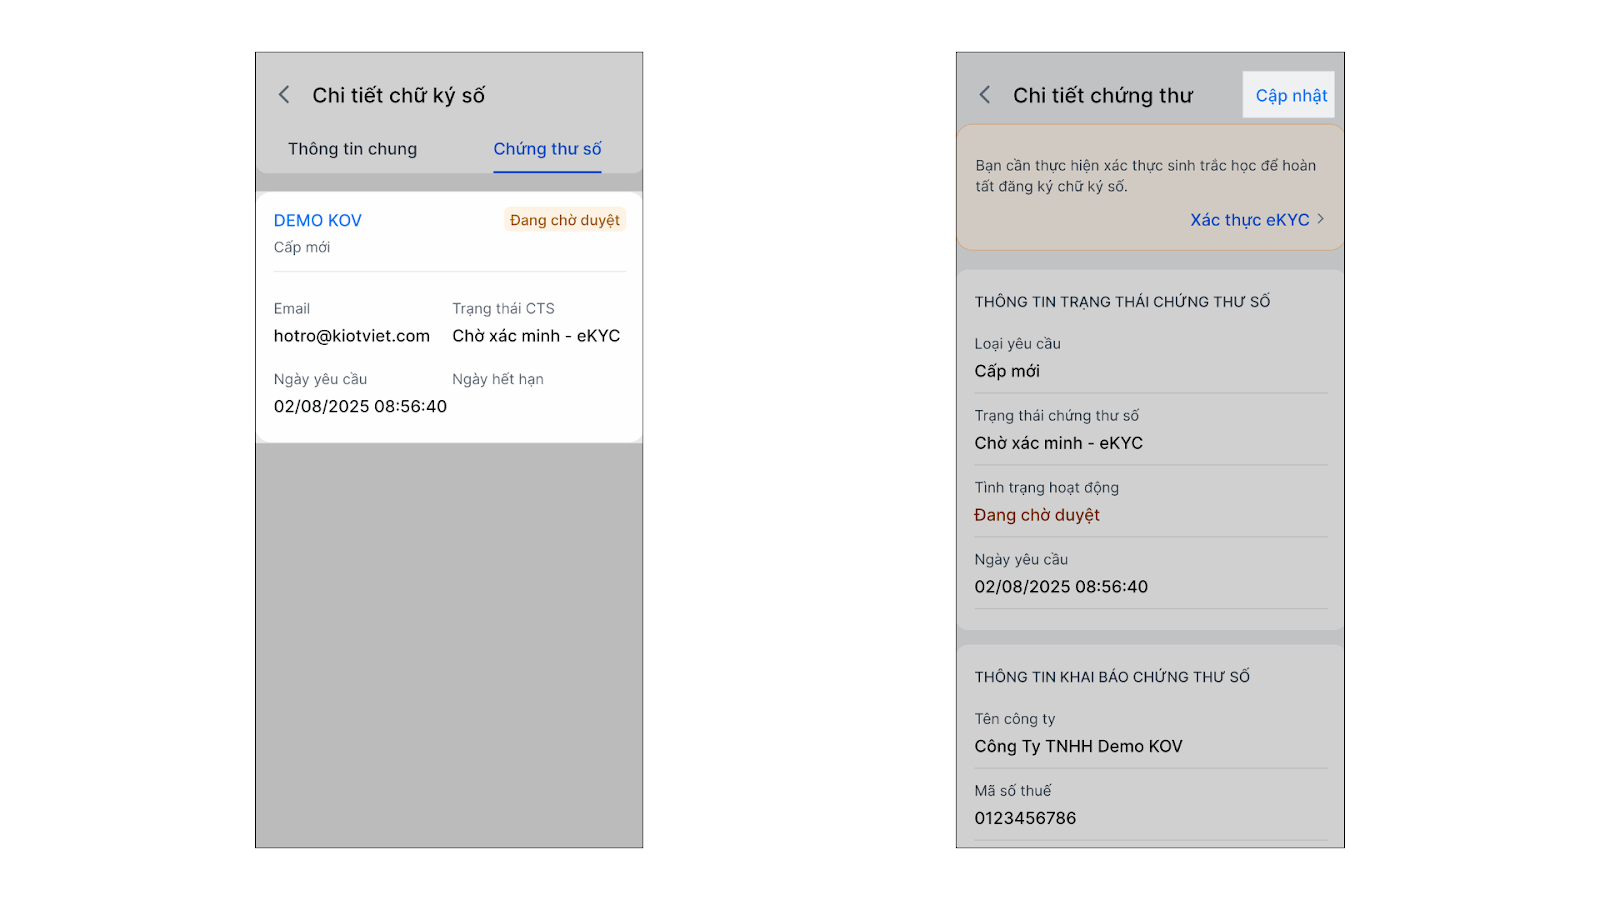Select the tax code 0123456786
The height and width of the screenshot is (900, 1600).
coord(1025,818)
